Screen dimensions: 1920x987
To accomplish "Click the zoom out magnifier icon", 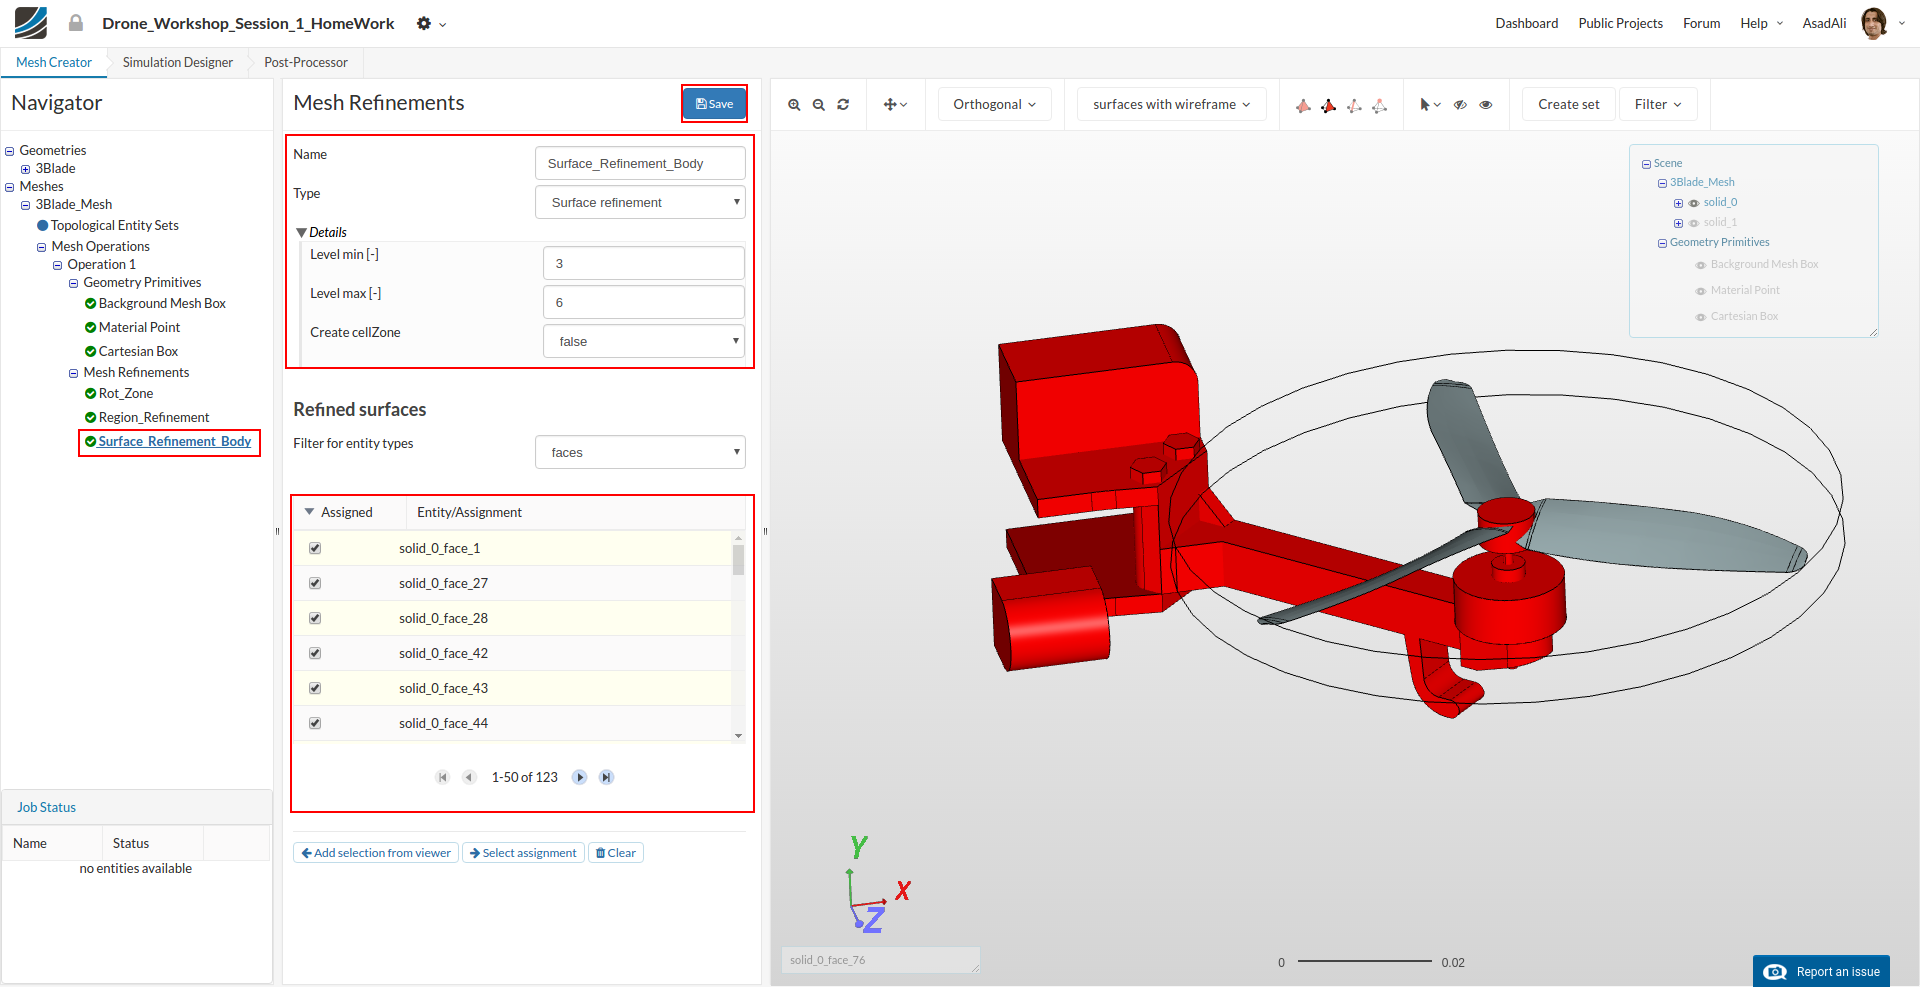I will pos(819,105).
